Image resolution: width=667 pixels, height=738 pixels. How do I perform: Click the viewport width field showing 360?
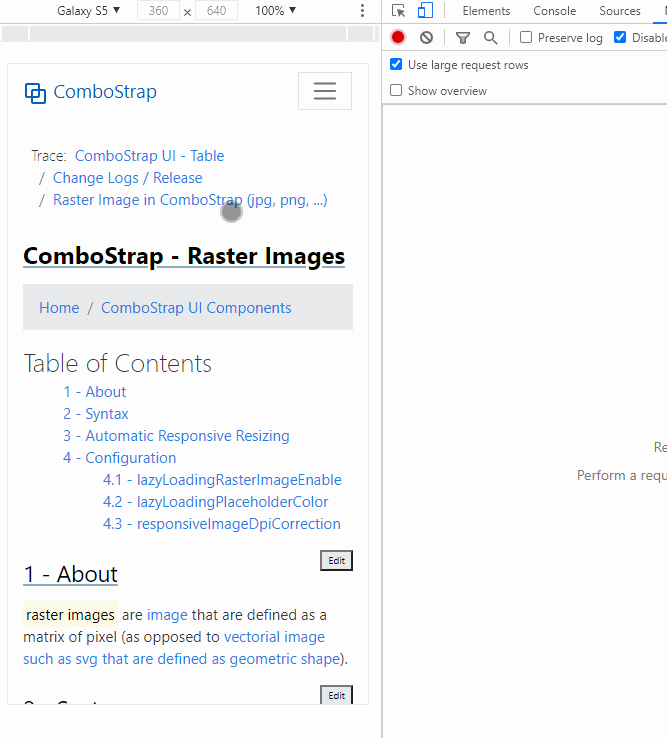click(158, 11)
